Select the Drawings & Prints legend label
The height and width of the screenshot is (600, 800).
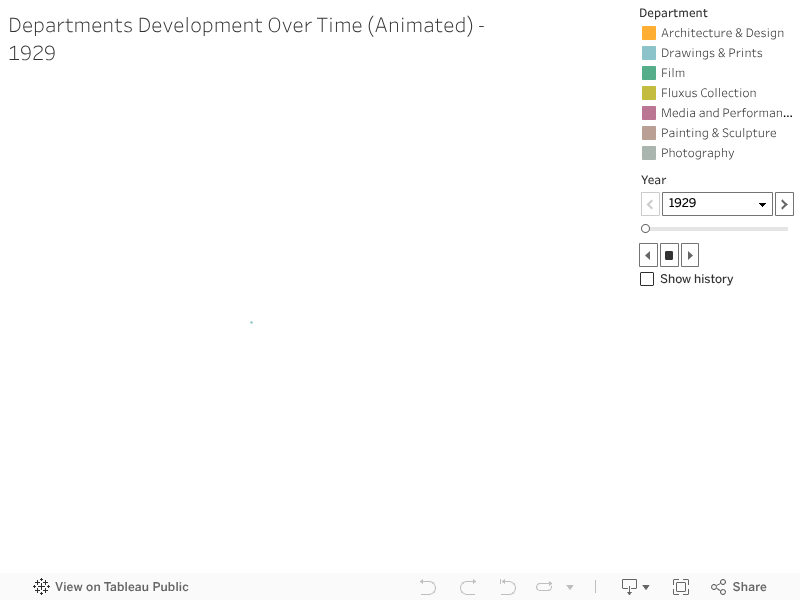[x=711, y=53]
